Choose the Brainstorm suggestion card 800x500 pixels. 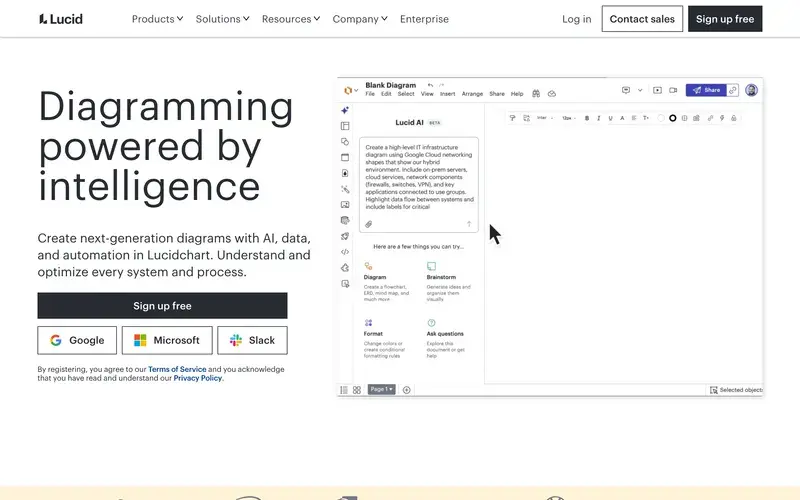pyautogui.click(x=449, y=281)
